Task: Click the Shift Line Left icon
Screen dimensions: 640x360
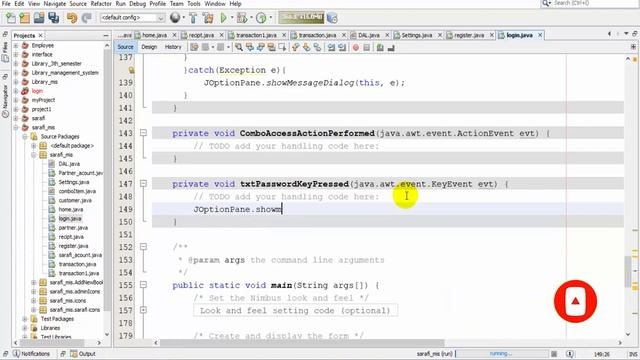Action: 331,47
